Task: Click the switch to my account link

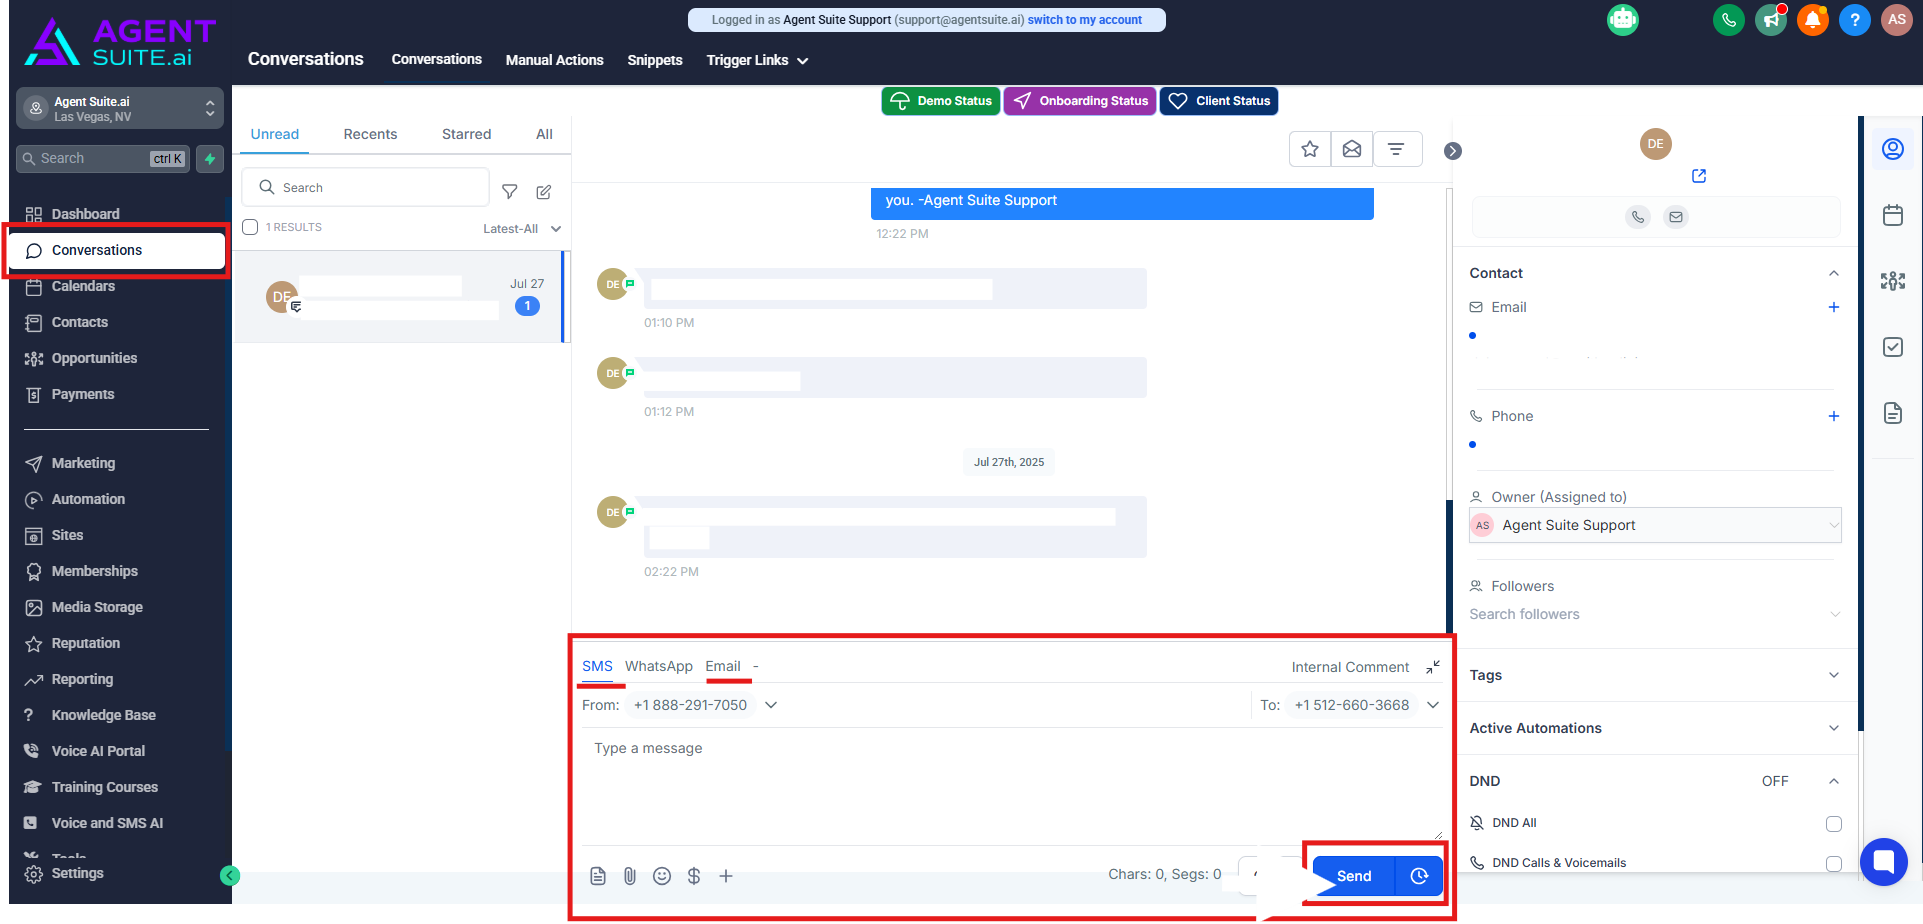Action: [x=1085, y=20]
